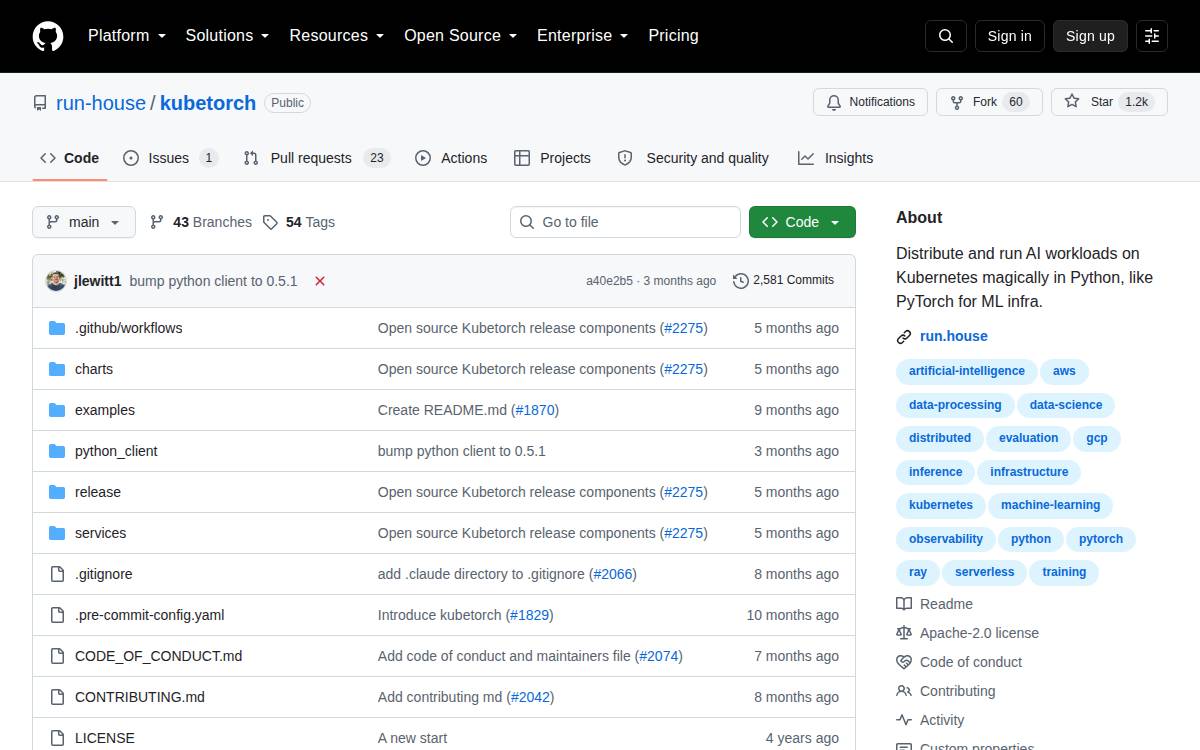Click the Contributing people icon
The width and height of the screenshot is (1200, 750).
click(904, 691)
